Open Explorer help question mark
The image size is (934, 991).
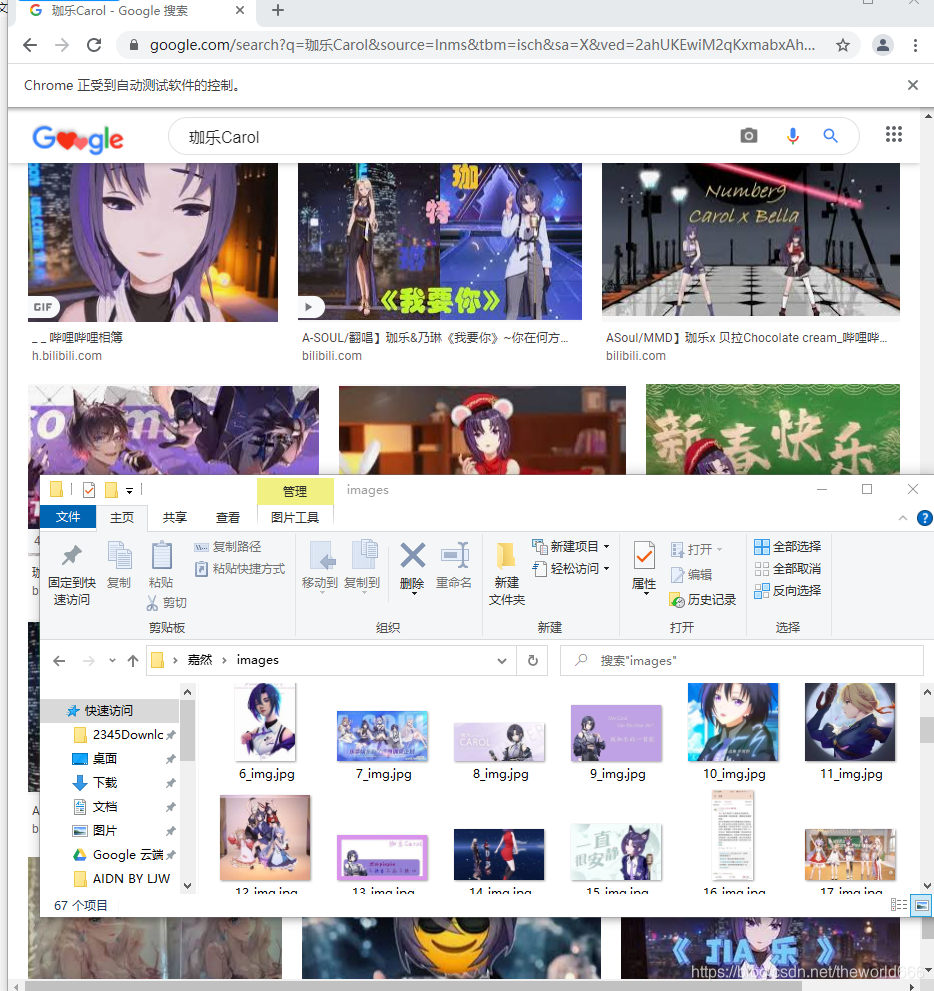tap(924, 518)
